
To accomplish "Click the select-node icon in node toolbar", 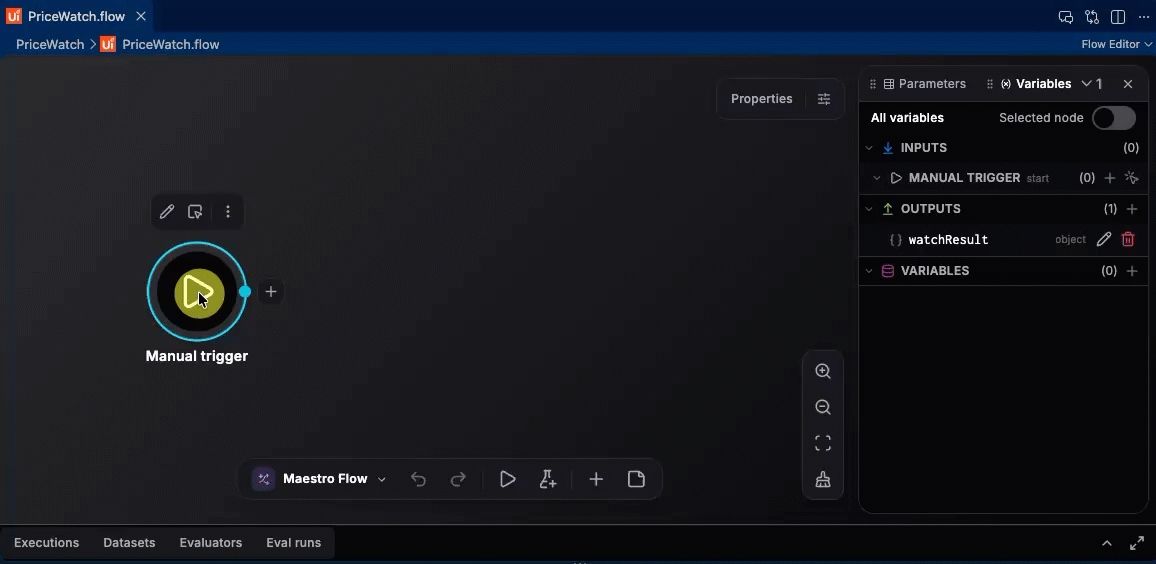I will click(x=195, y=212).
